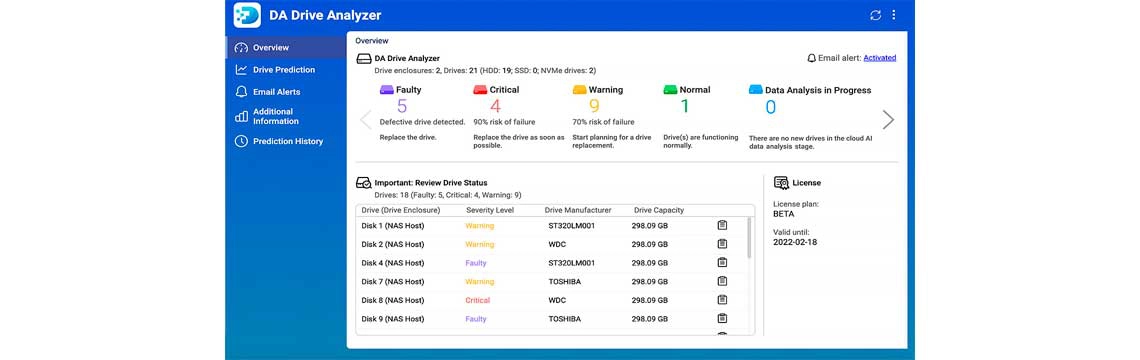Image resolution: width=1140 pixels, height=360 pixels.
Task: Click the refresh icon in the title bar
Action: tap(875, 15)
